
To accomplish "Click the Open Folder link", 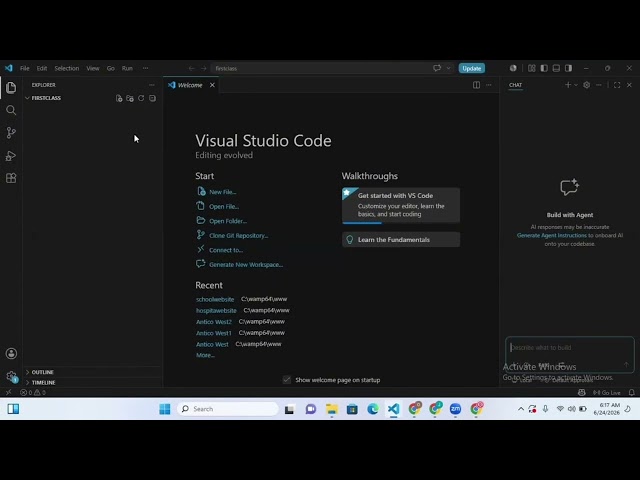I will pyautogui.click(x=228, y=221).
